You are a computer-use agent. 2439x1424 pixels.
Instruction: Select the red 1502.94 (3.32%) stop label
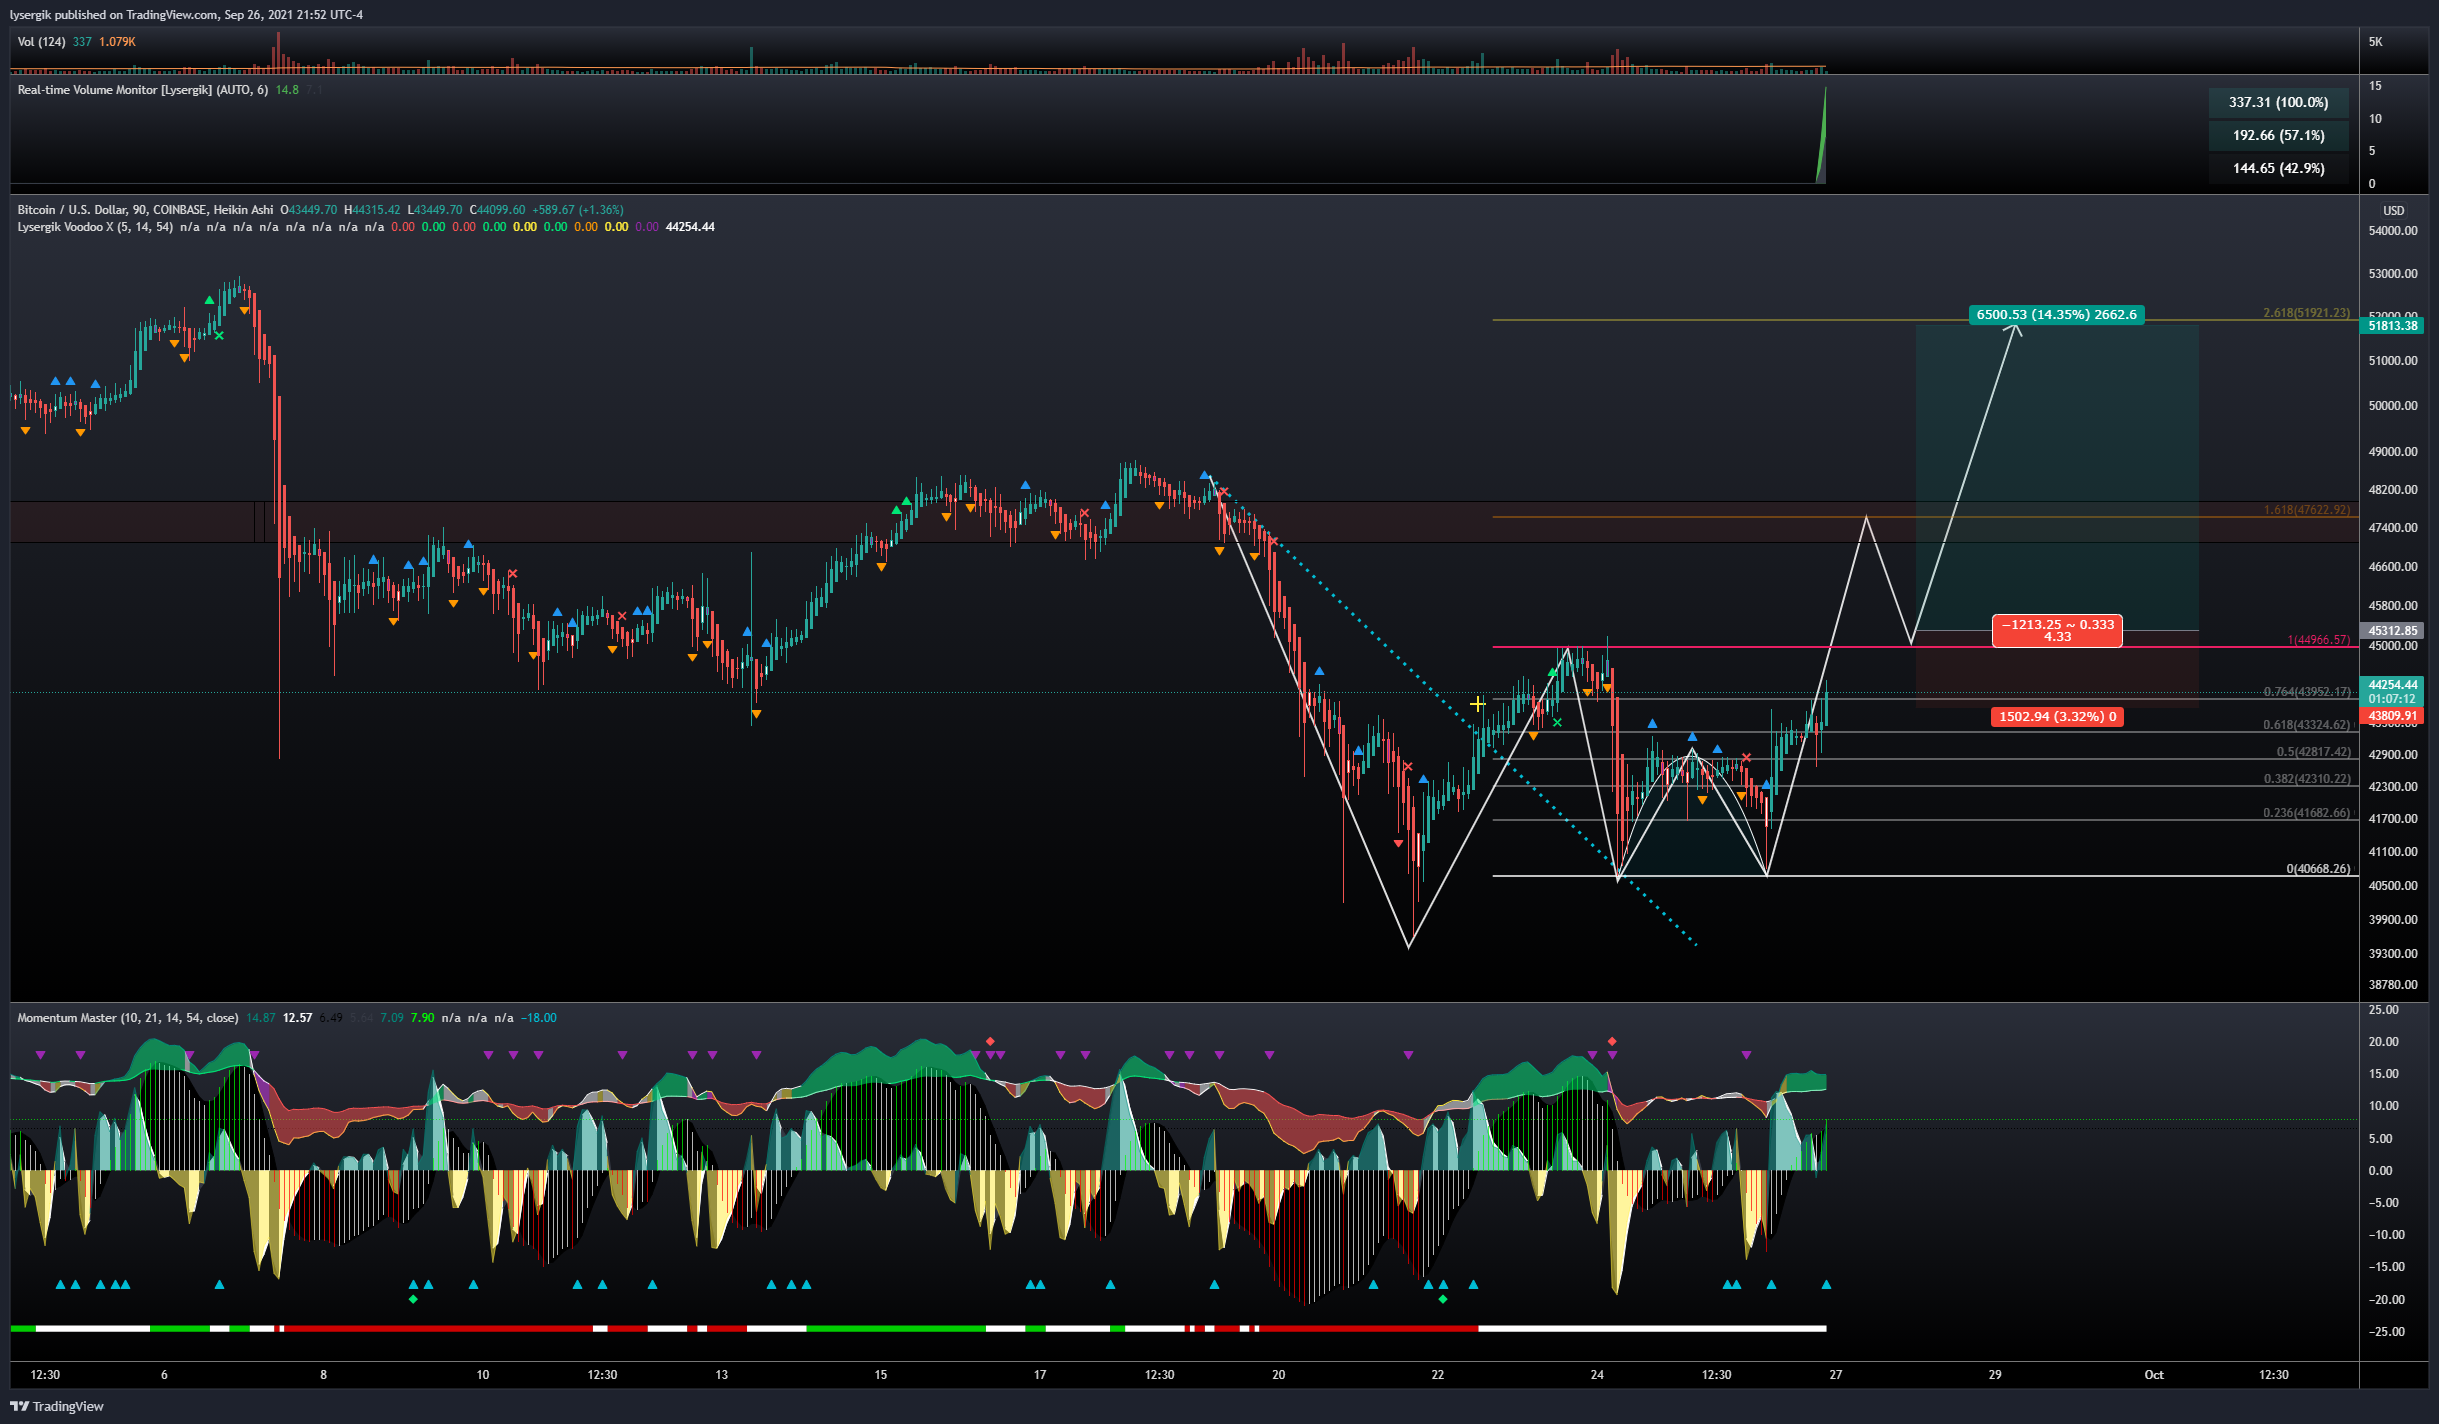2057,716
